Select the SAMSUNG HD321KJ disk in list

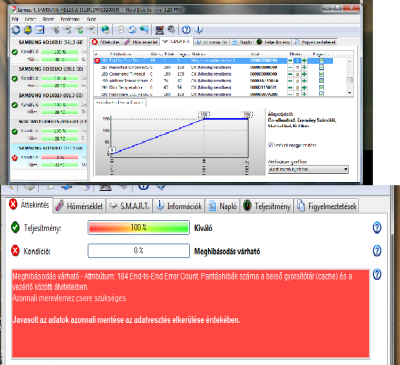click(x=49, y=78)
